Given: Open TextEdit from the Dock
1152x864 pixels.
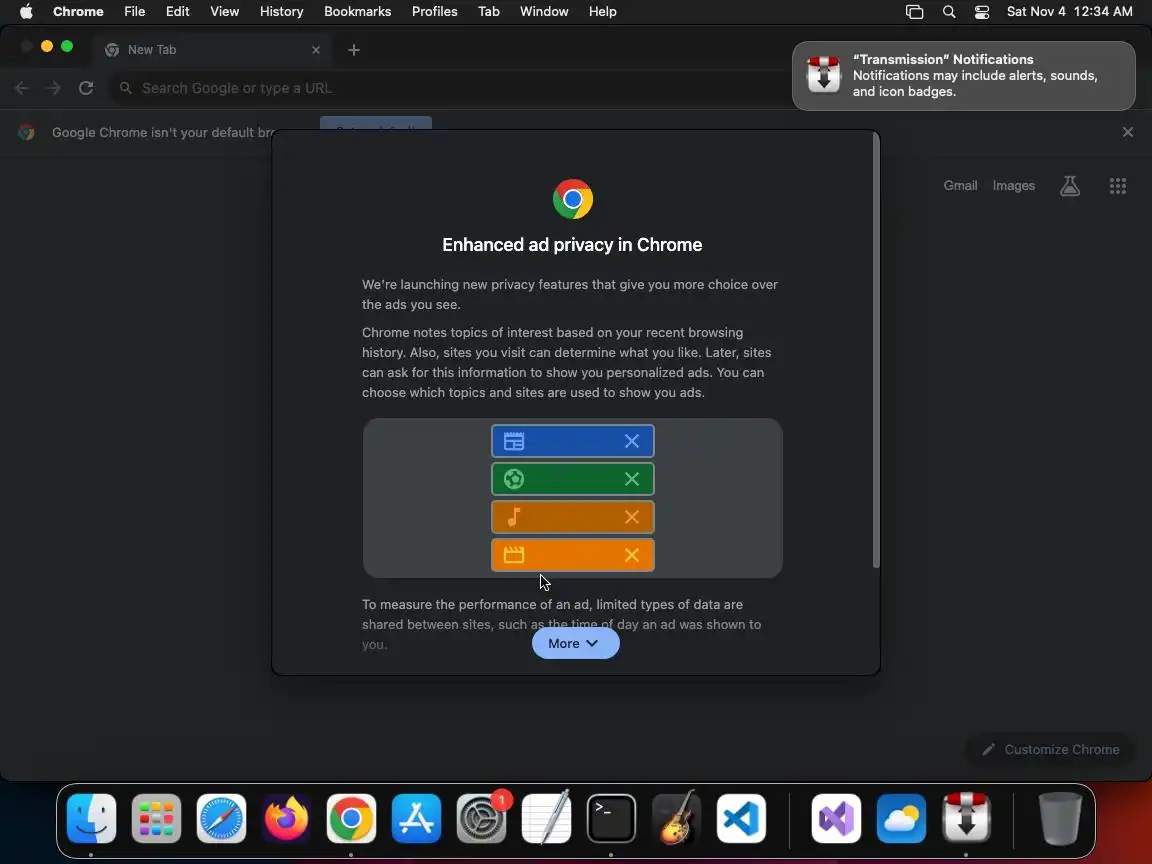Looking at the screenshot, I should [547, 818].
